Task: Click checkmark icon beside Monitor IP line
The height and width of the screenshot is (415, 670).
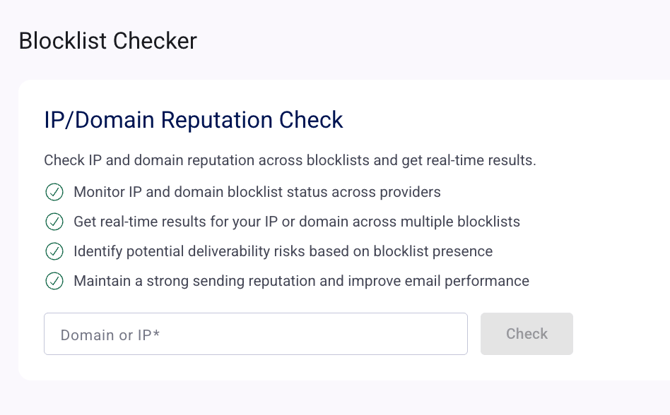Action: [54, 192]
